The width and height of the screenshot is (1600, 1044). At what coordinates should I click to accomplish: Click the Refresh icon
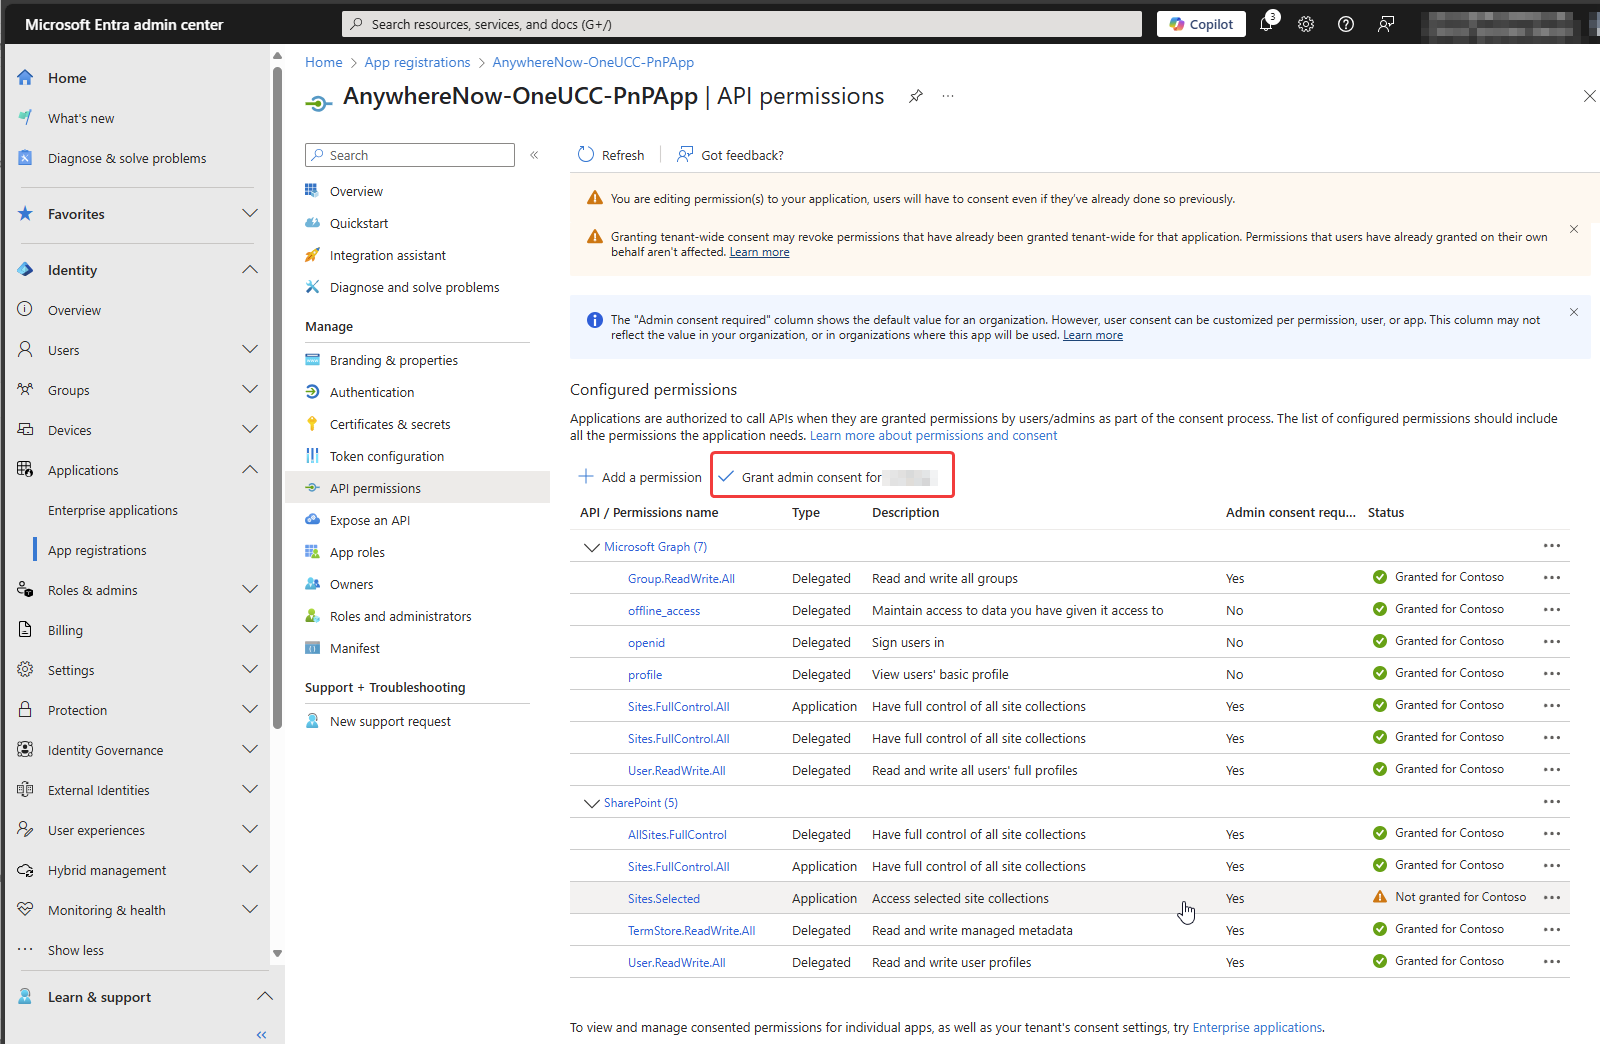coord(586,155)
